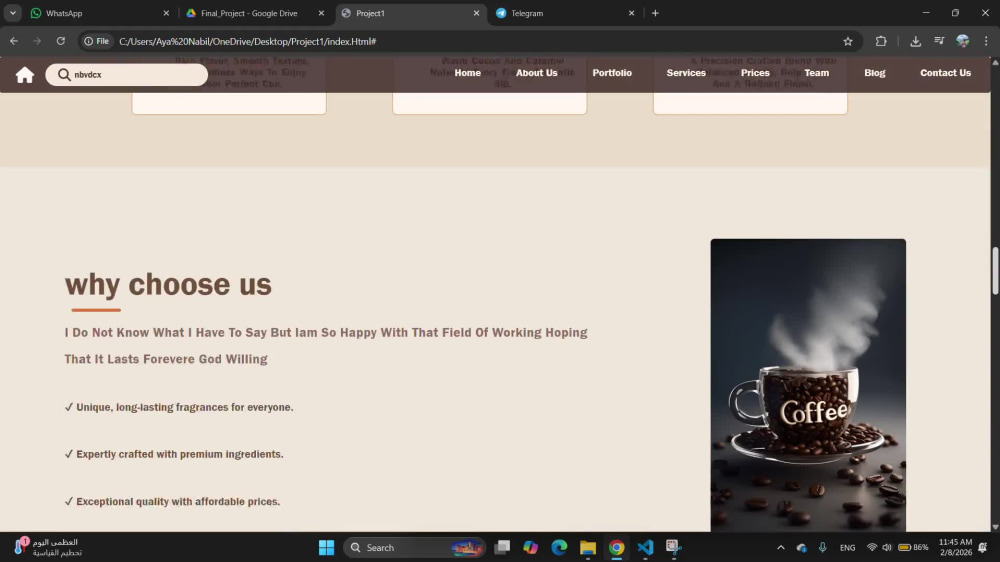Open the browser Downloads icon
Screen dimensions: 1000x562
click(x=915, y=41)
